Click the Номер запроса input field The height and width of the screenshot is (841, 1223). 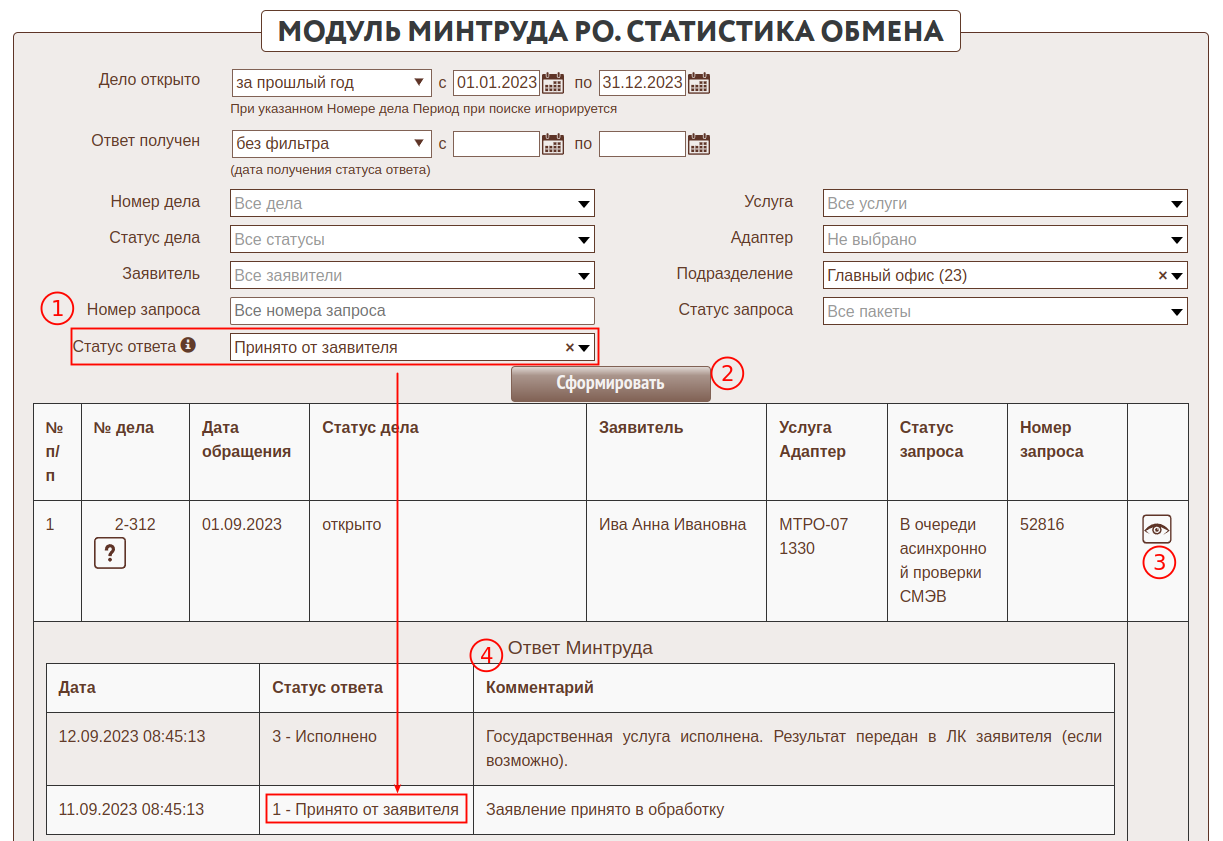(x=412, y=311)
